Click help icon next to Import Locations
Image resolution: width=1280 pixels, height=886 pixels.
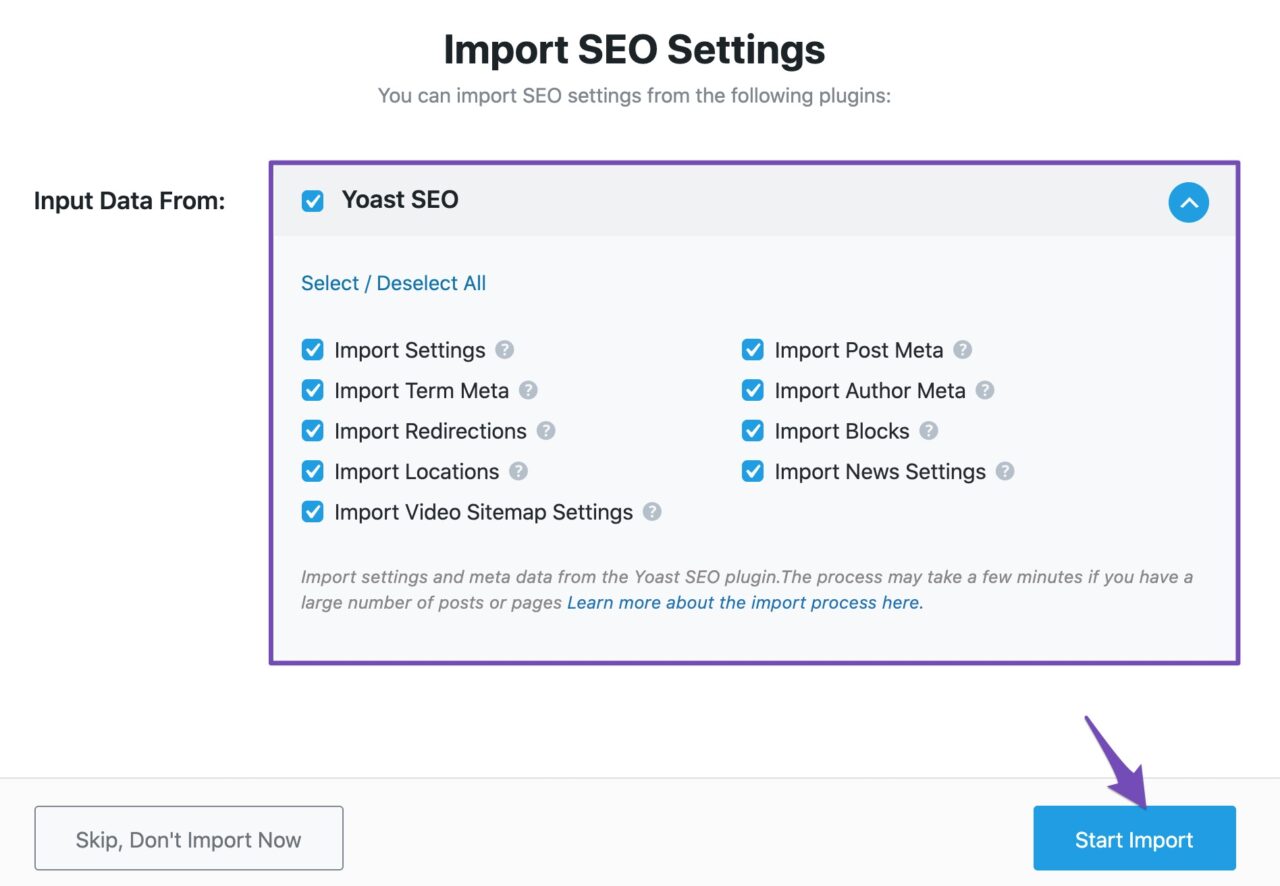[518, 471]
